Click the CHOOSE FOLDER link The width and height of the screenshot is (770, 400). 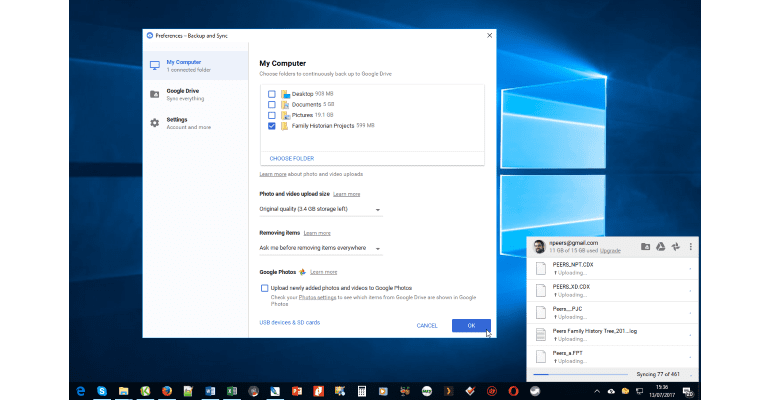[x=293, y=158]
